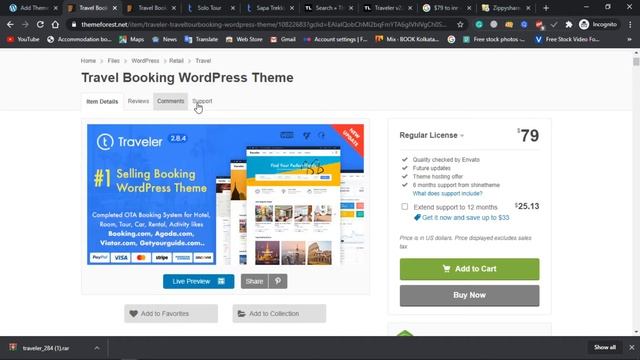Click the Buy Now button
Image resolution: width=640 pixels, height=360 pixels.
coord(469,295)
